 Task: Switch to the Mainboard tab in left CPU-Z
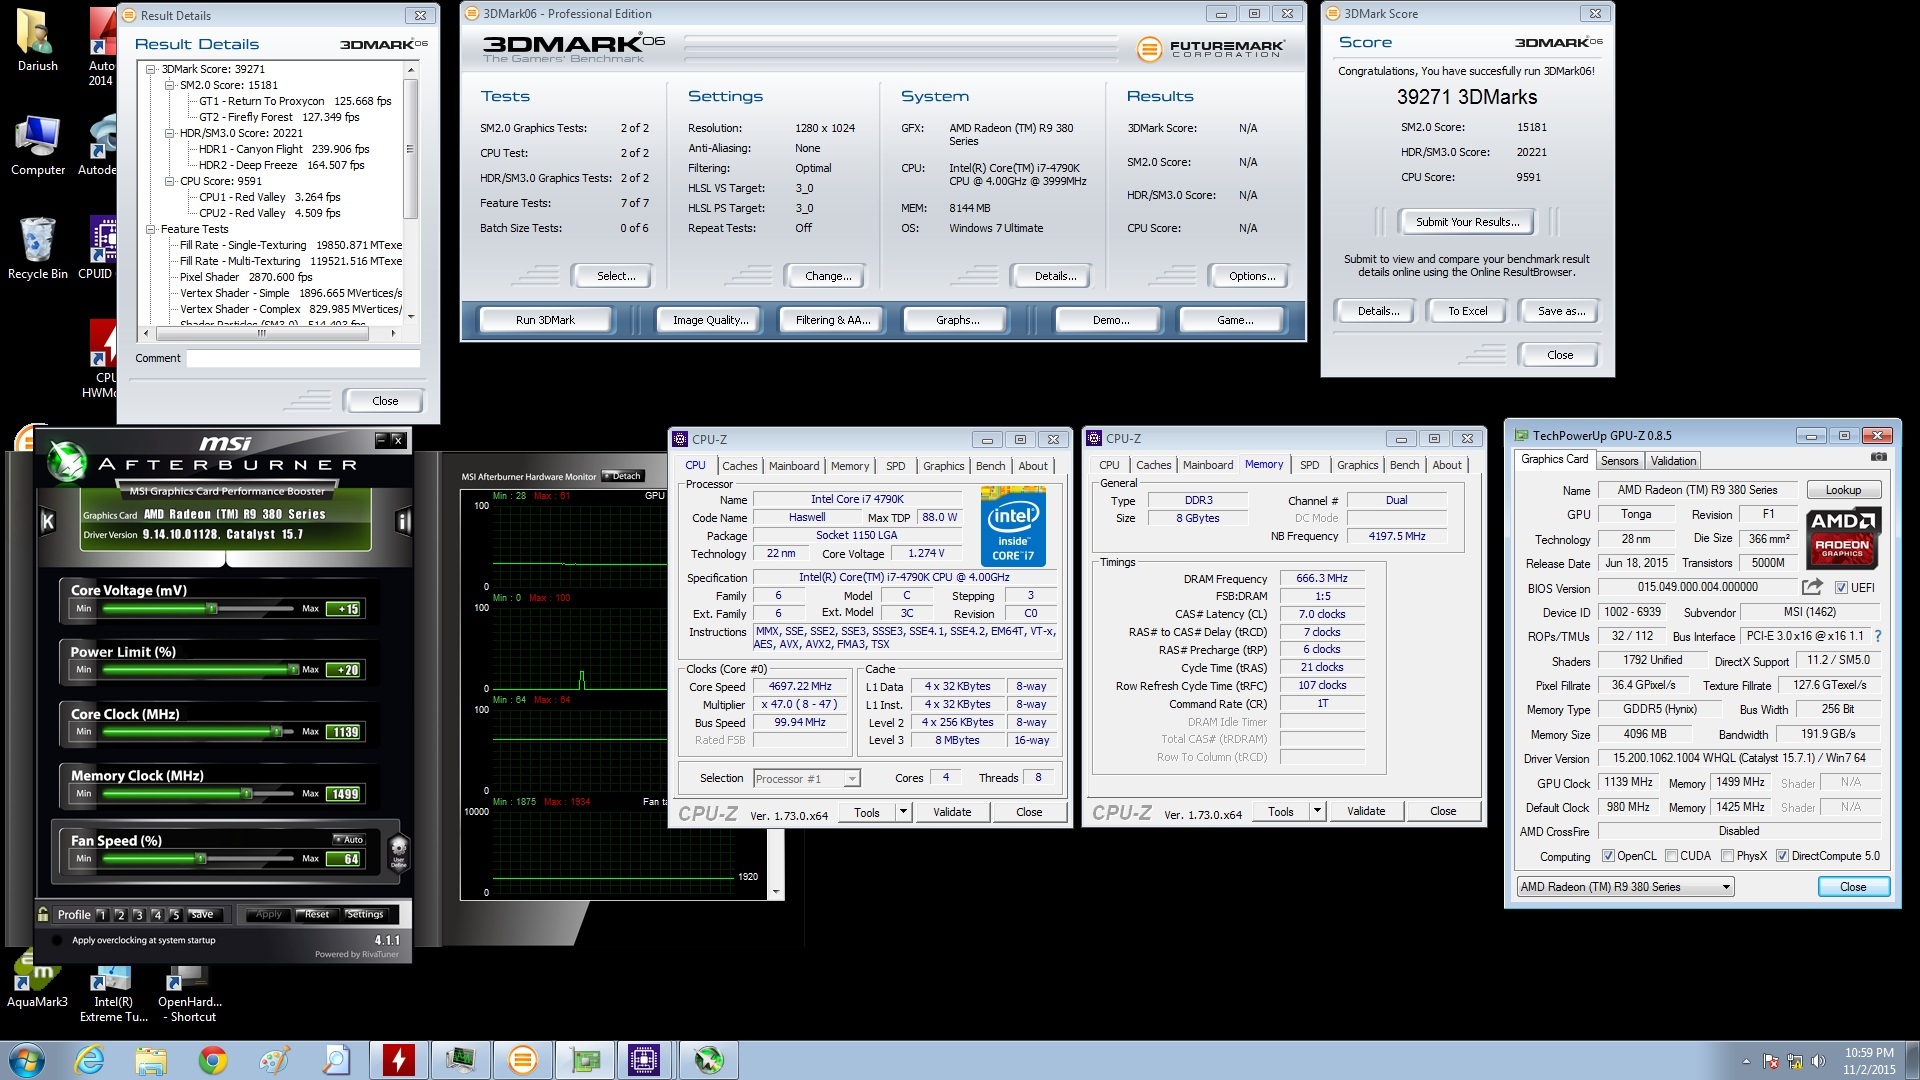pos(794,466)
